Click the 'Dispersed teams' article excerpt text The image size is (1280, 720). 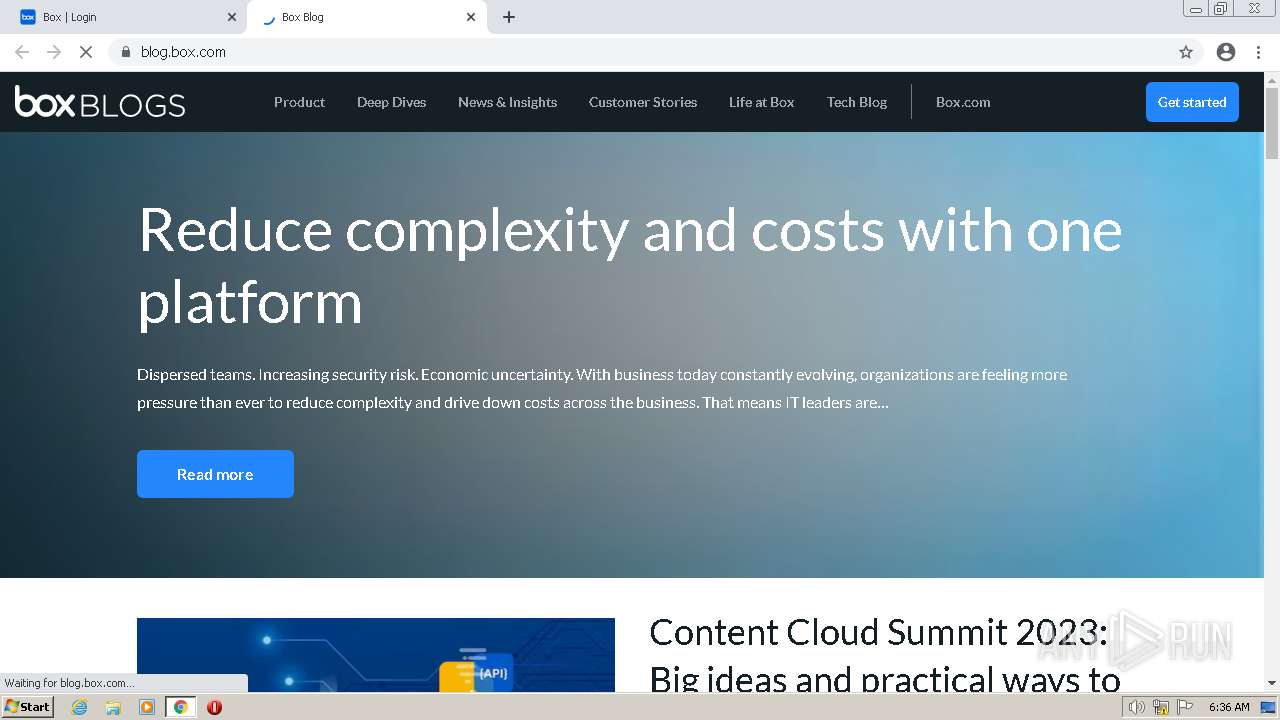point(602,388)
